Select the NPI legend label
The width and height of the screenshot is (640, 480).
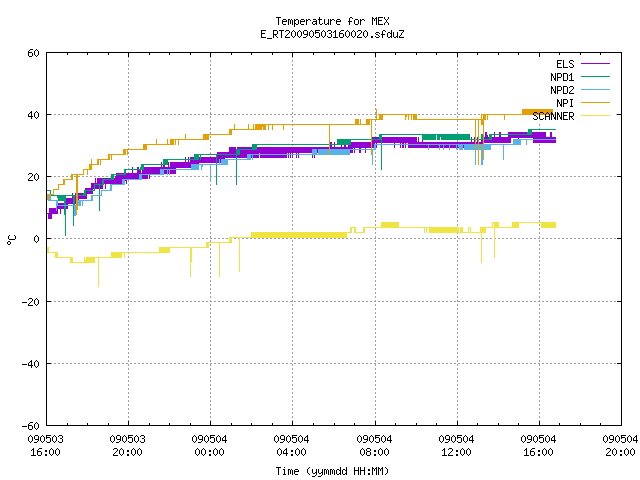[565, 103]
